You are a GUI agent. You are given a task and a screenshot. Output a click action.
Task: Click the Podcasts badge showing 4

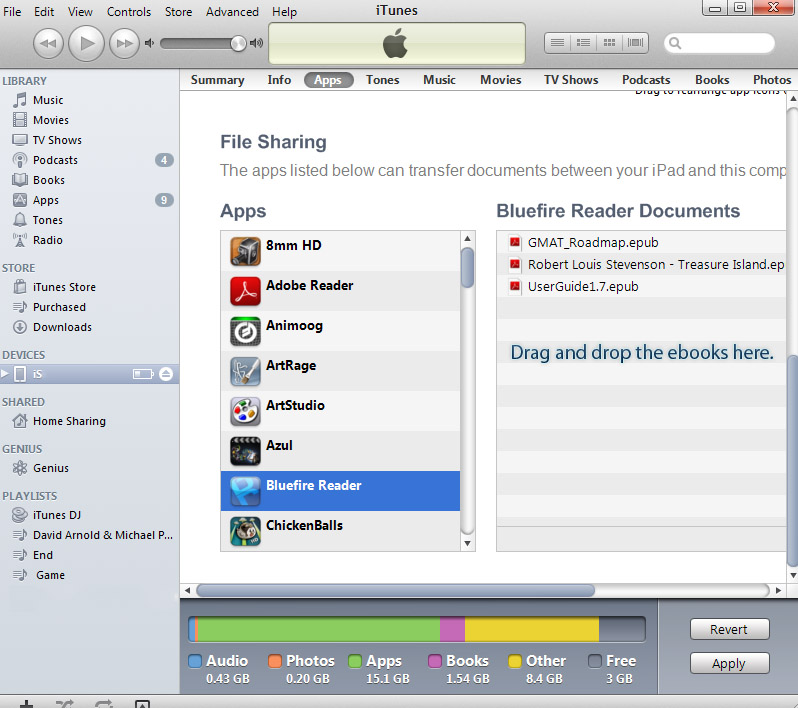pos(164,160)
